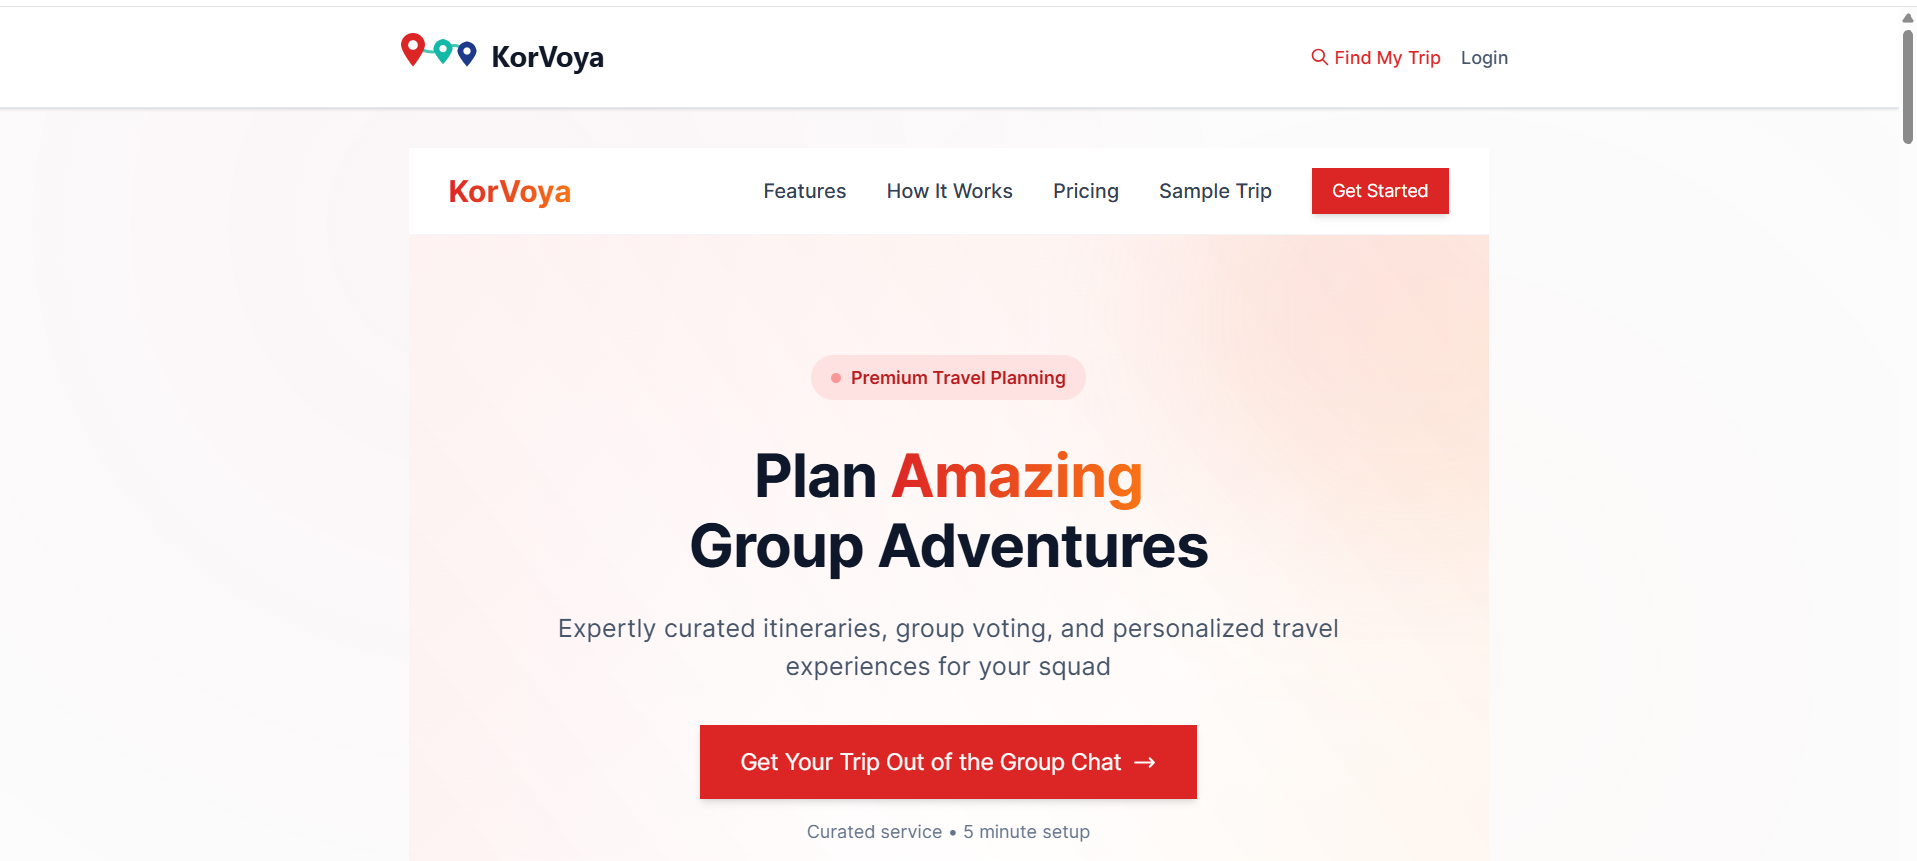Viewport: 1917px width, 861px height.
Task: Click the red map pin in logo
Action: click(413, 48)
